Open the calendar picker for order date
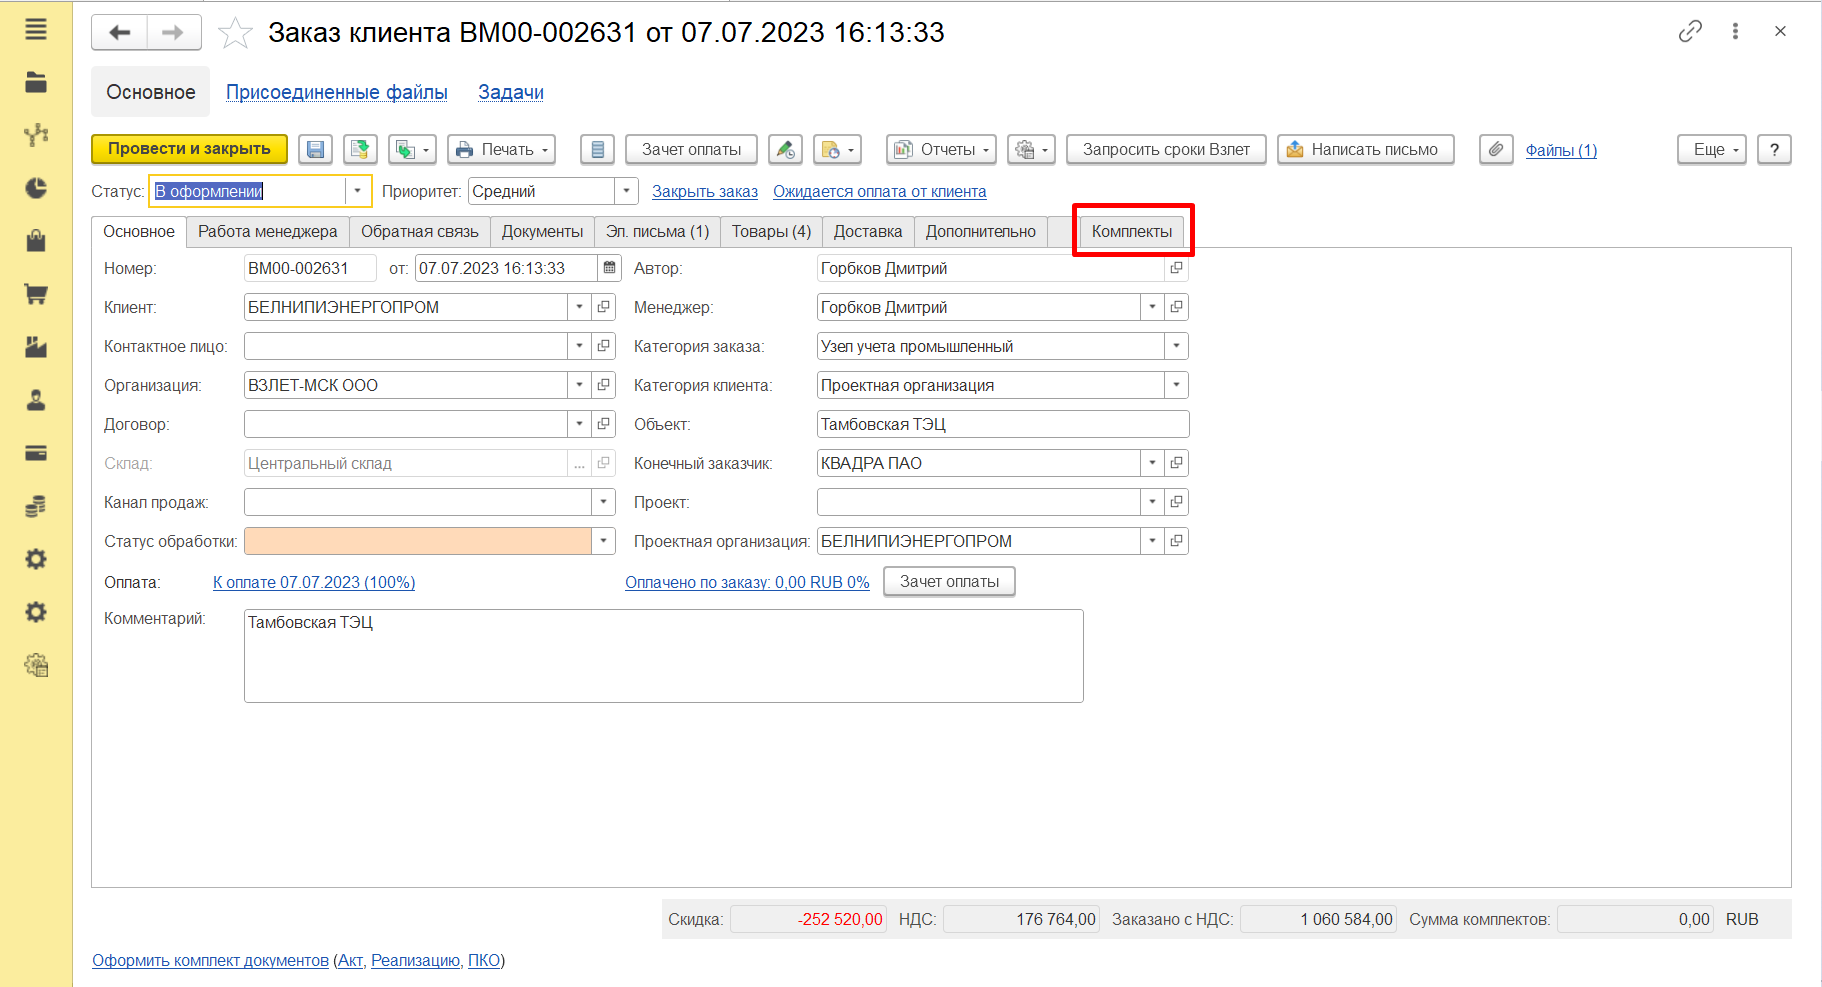Image resolution: width=1822 pixels, height=987 pixels. (609, 268)
